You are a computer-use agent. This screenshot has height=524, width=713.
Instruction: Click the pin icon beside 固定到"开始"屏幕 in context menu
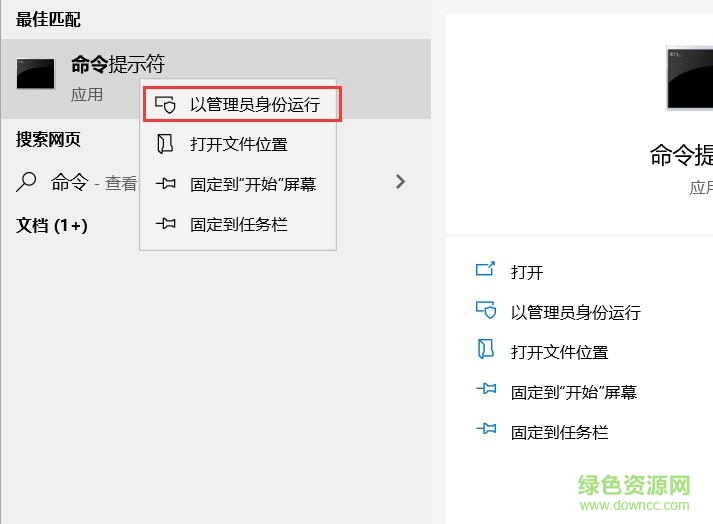(x=166, y=184)
